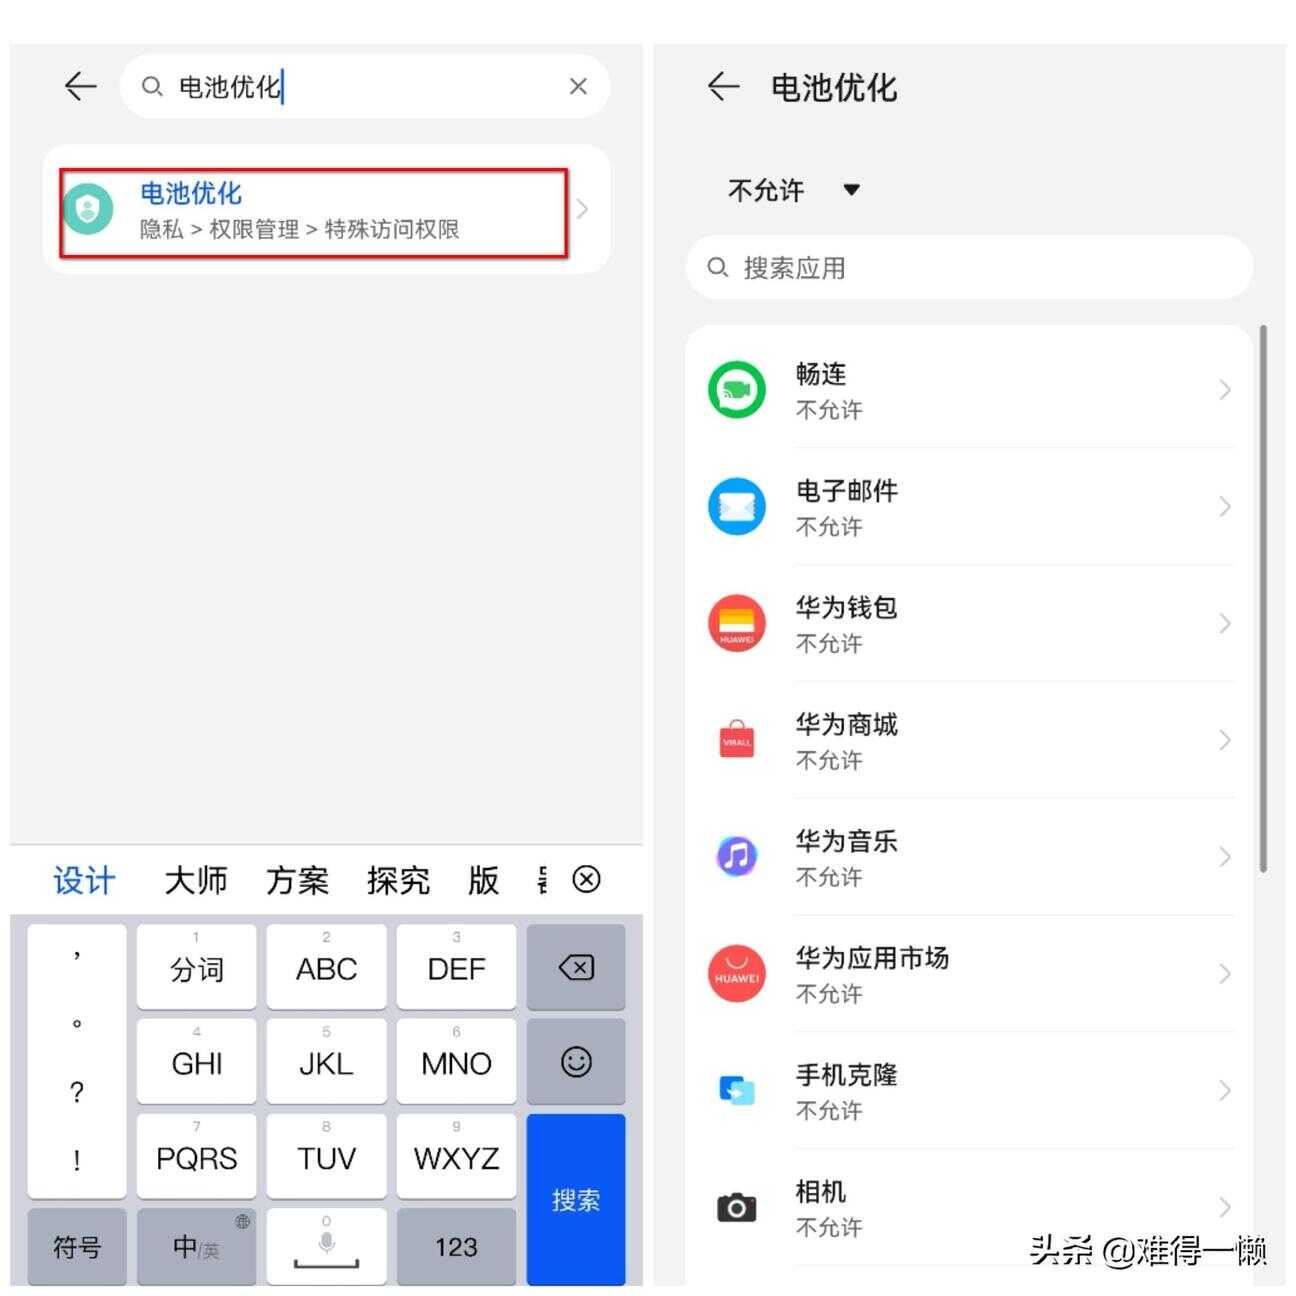Open the emoji smiley key

point(576,1062)
